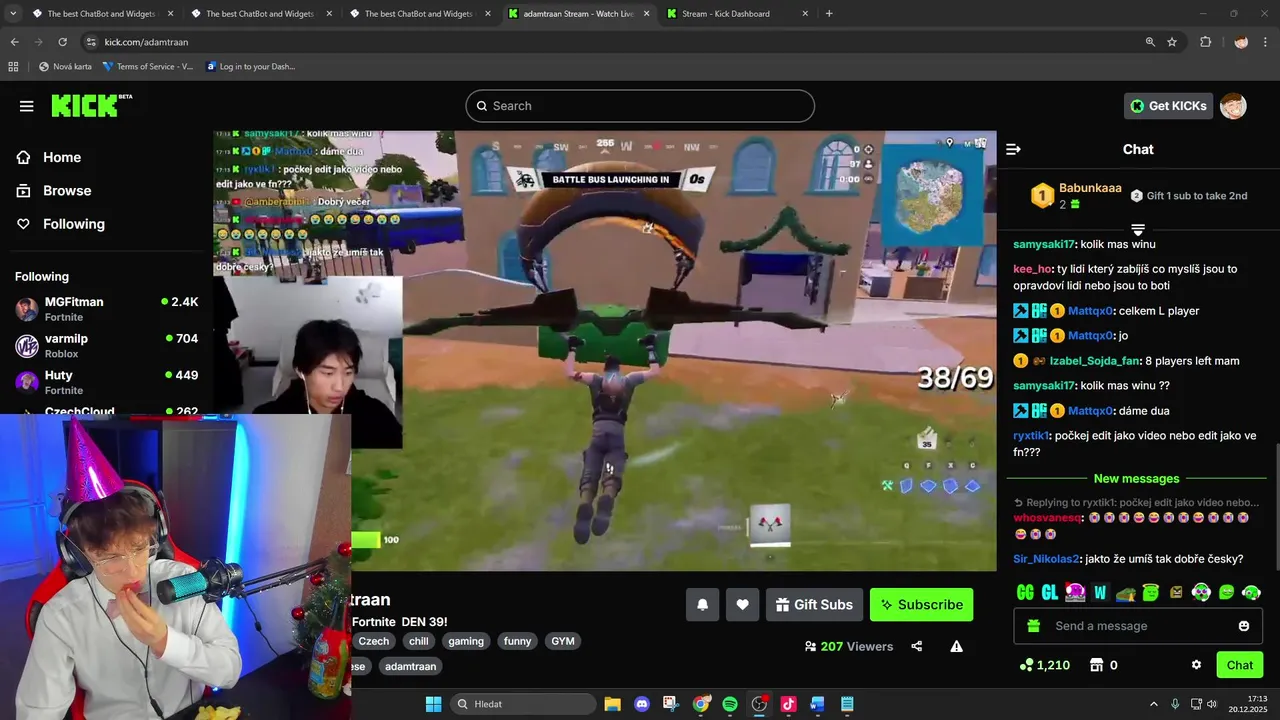
Task: Focus the Kick Search field
Action: tap(640, 106)
